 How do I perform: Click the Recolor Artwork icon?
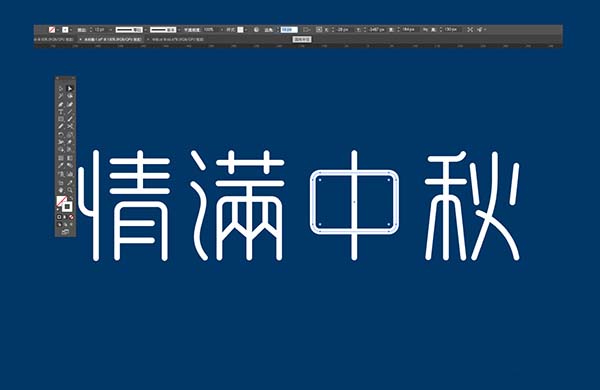[256, 29]
